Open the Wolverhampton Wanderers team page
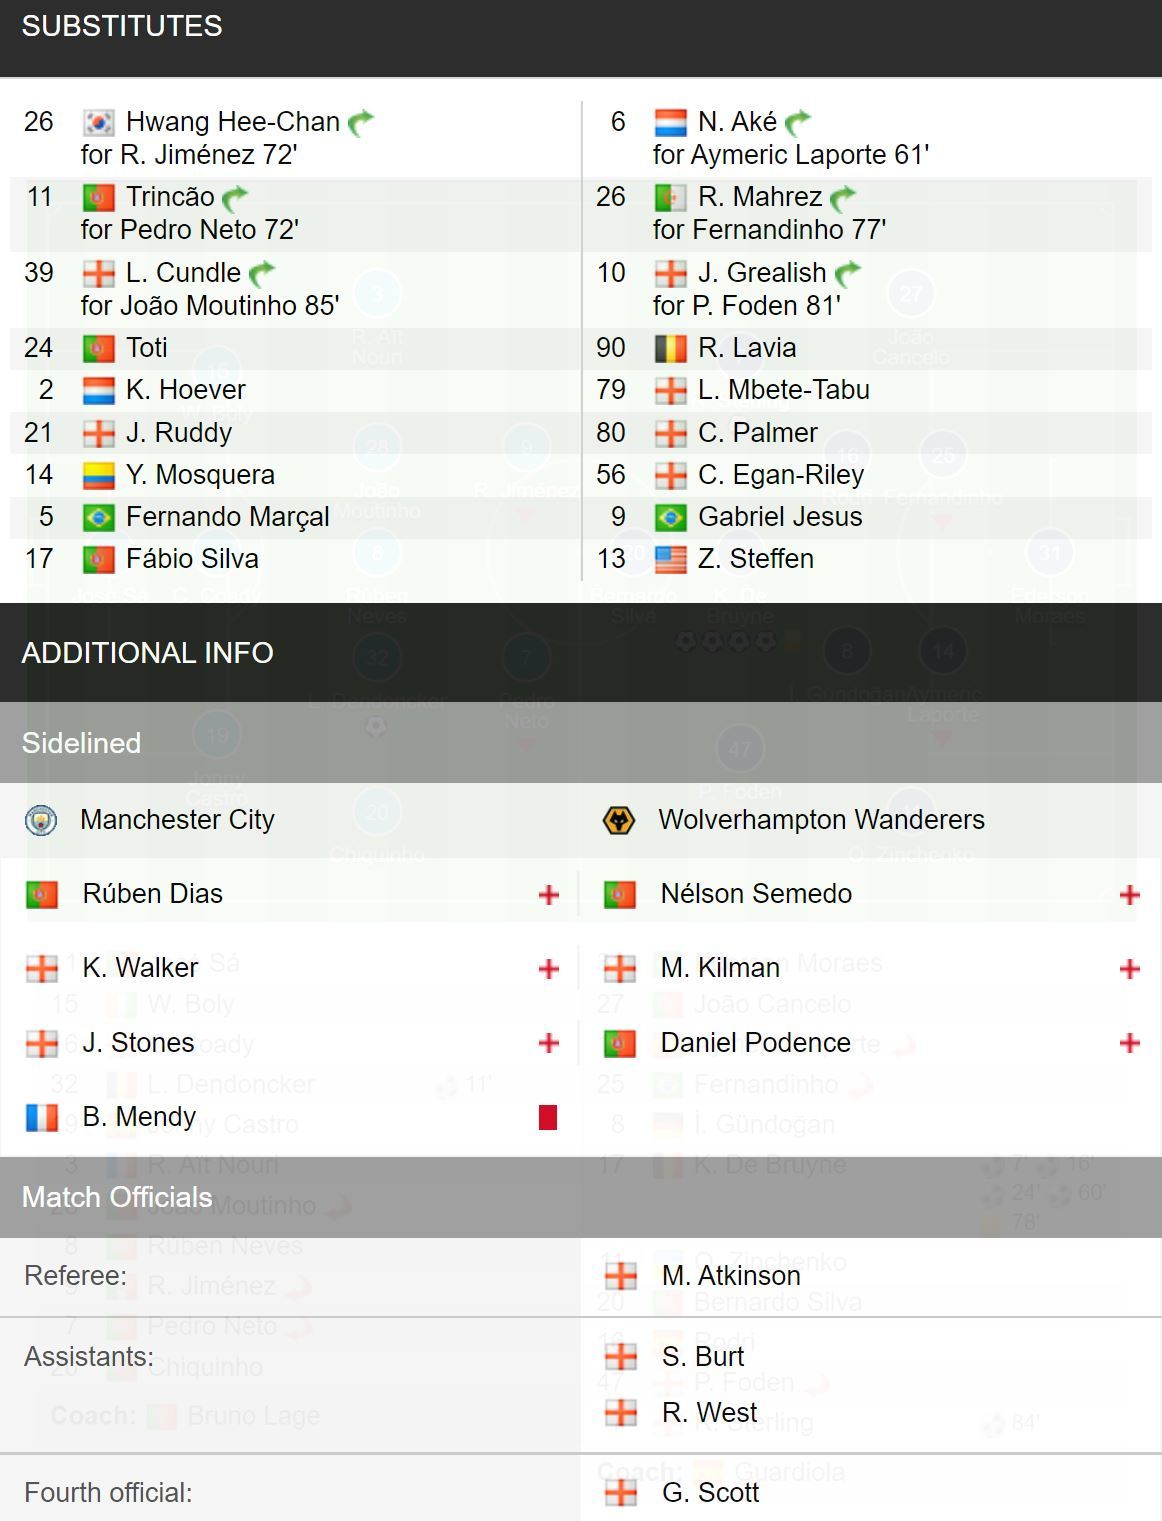Viewport: 1162px width, 1521px height. pyautogui.click(x=821, y=820)
